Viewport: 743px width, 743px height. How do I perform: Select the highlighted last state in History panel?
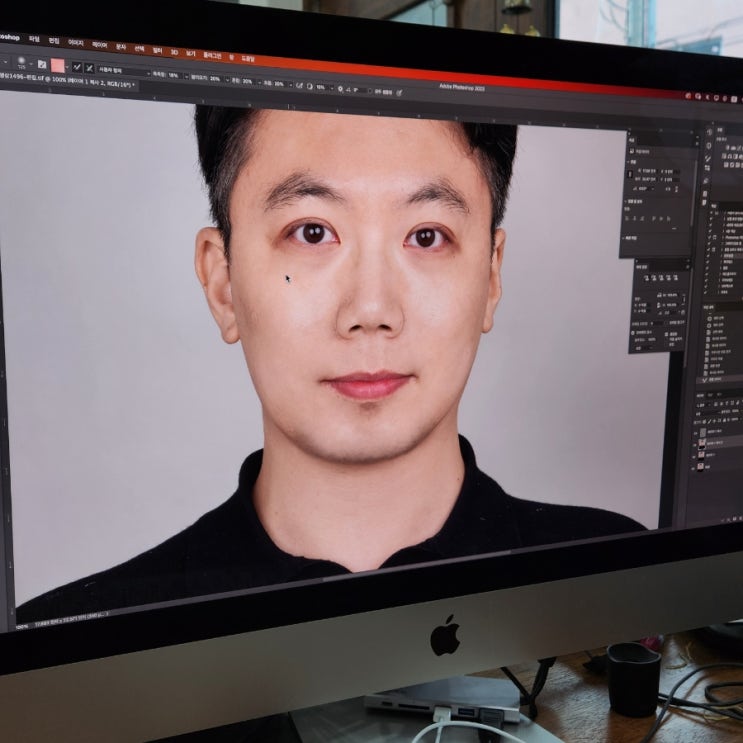coord(720,380)
